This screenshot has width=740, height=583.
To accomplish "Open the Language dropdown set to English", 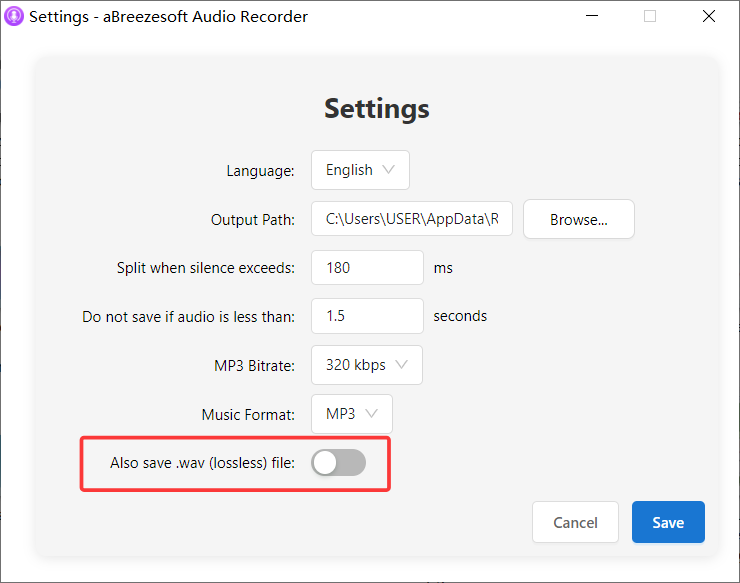I will coord(360,170).
